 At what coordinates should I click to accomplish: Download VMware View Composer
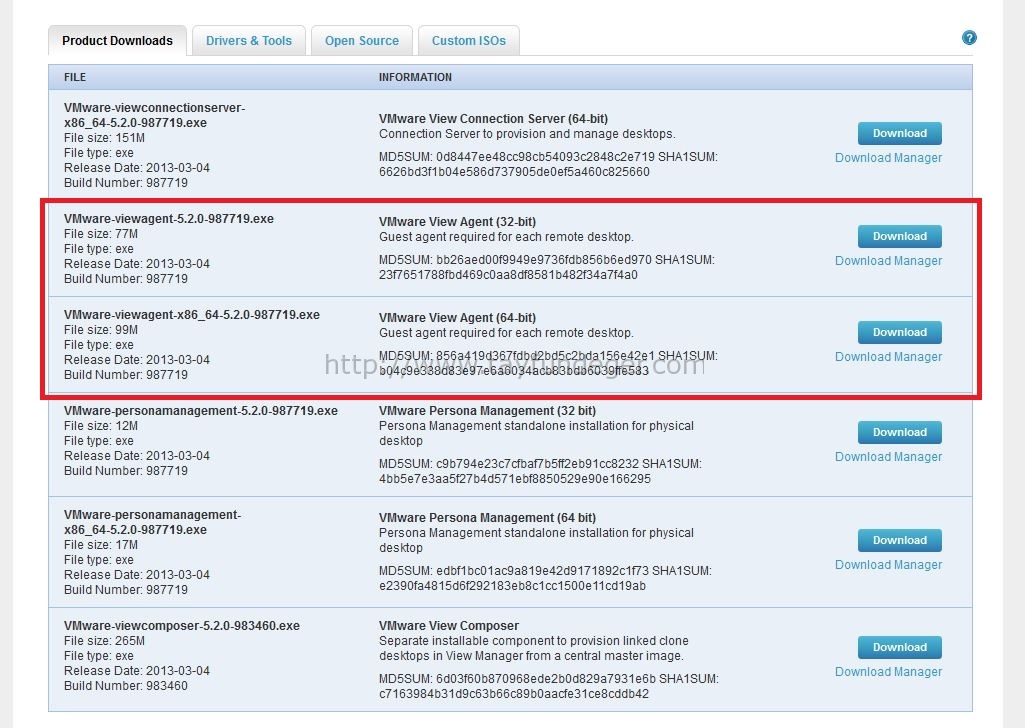pyautogui.click(x=899, y=648)
